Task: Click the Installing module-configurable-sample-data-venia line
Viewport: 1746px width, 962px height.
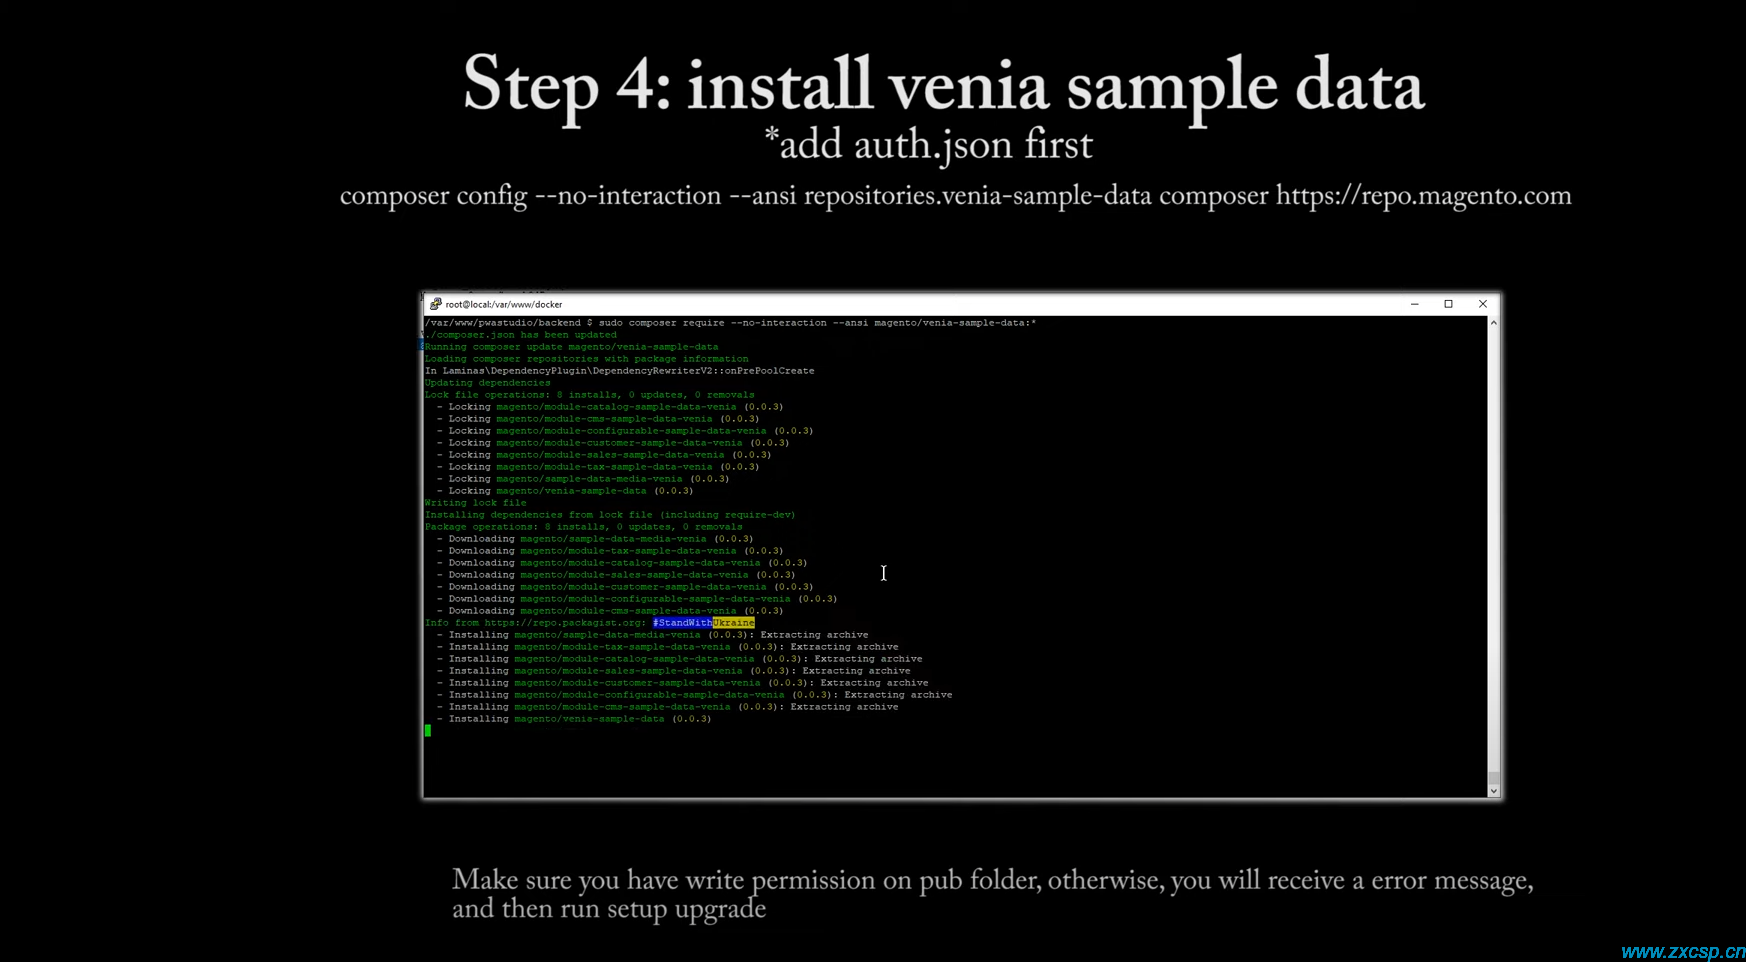Action: click(694, 695)
